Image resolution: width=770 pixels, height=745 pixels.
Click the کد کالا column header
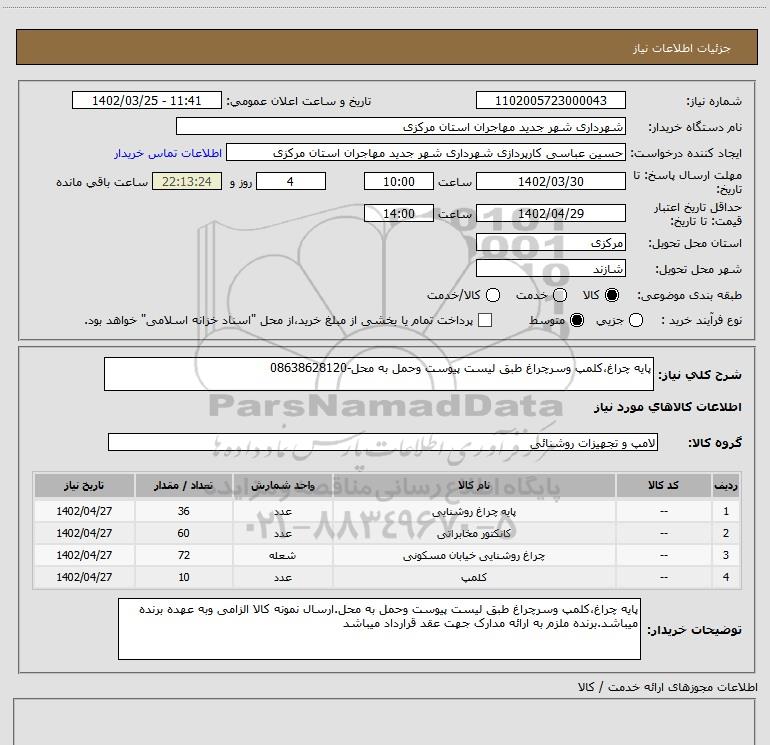[663, 485]
